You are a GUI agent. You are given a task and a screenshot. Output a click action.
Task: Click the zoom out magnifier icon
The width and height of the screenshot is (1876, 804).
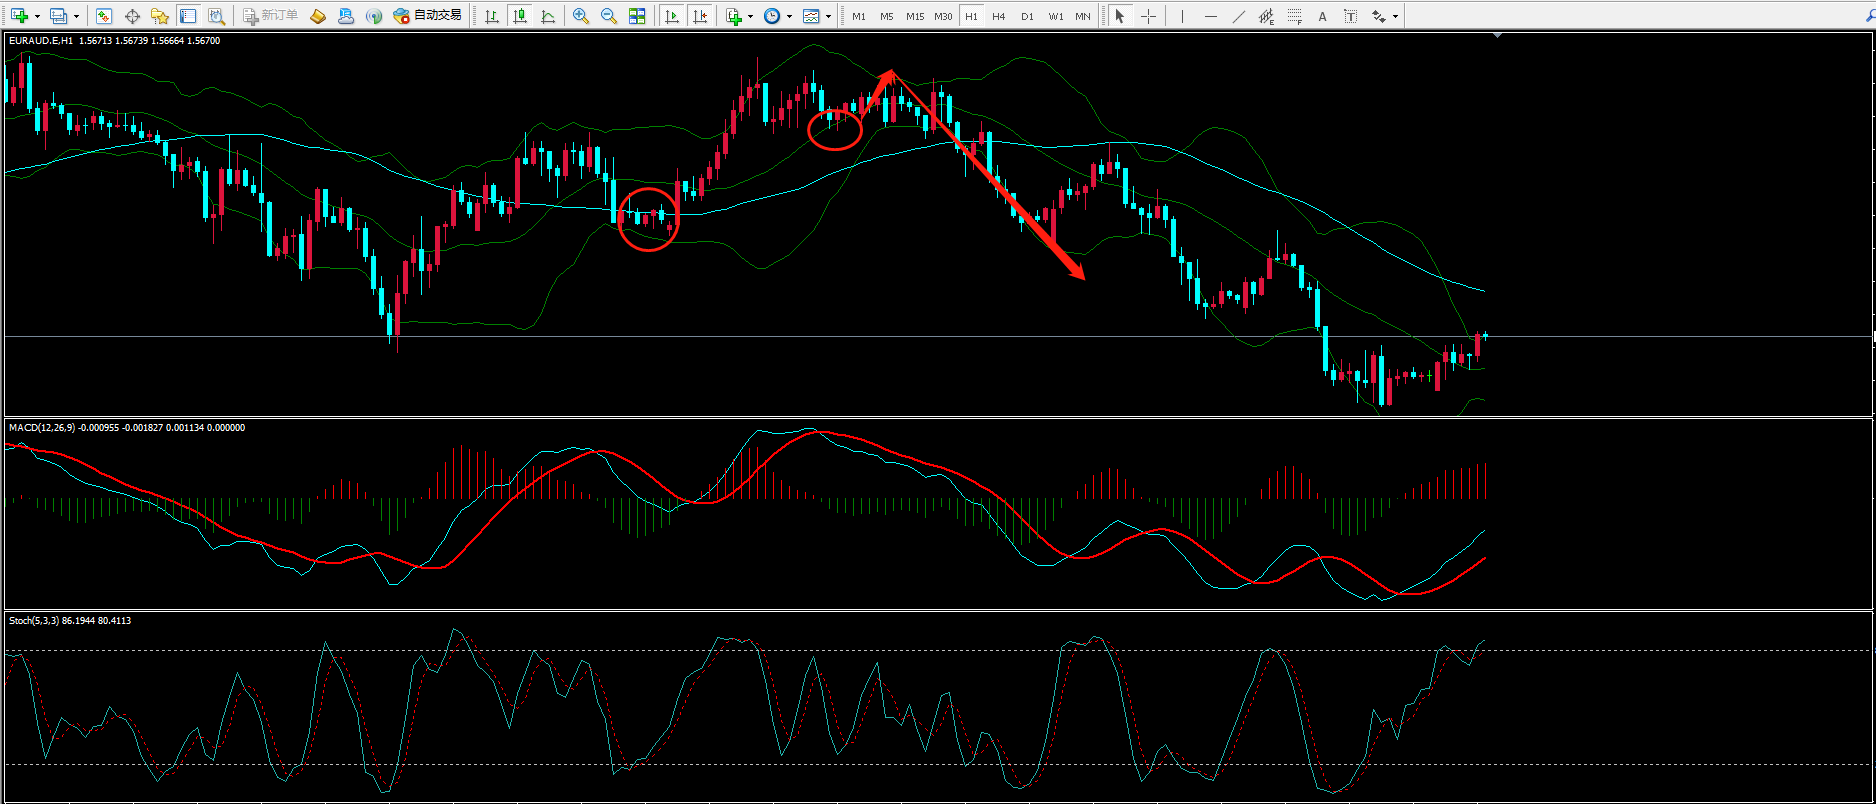click(608, 16)
